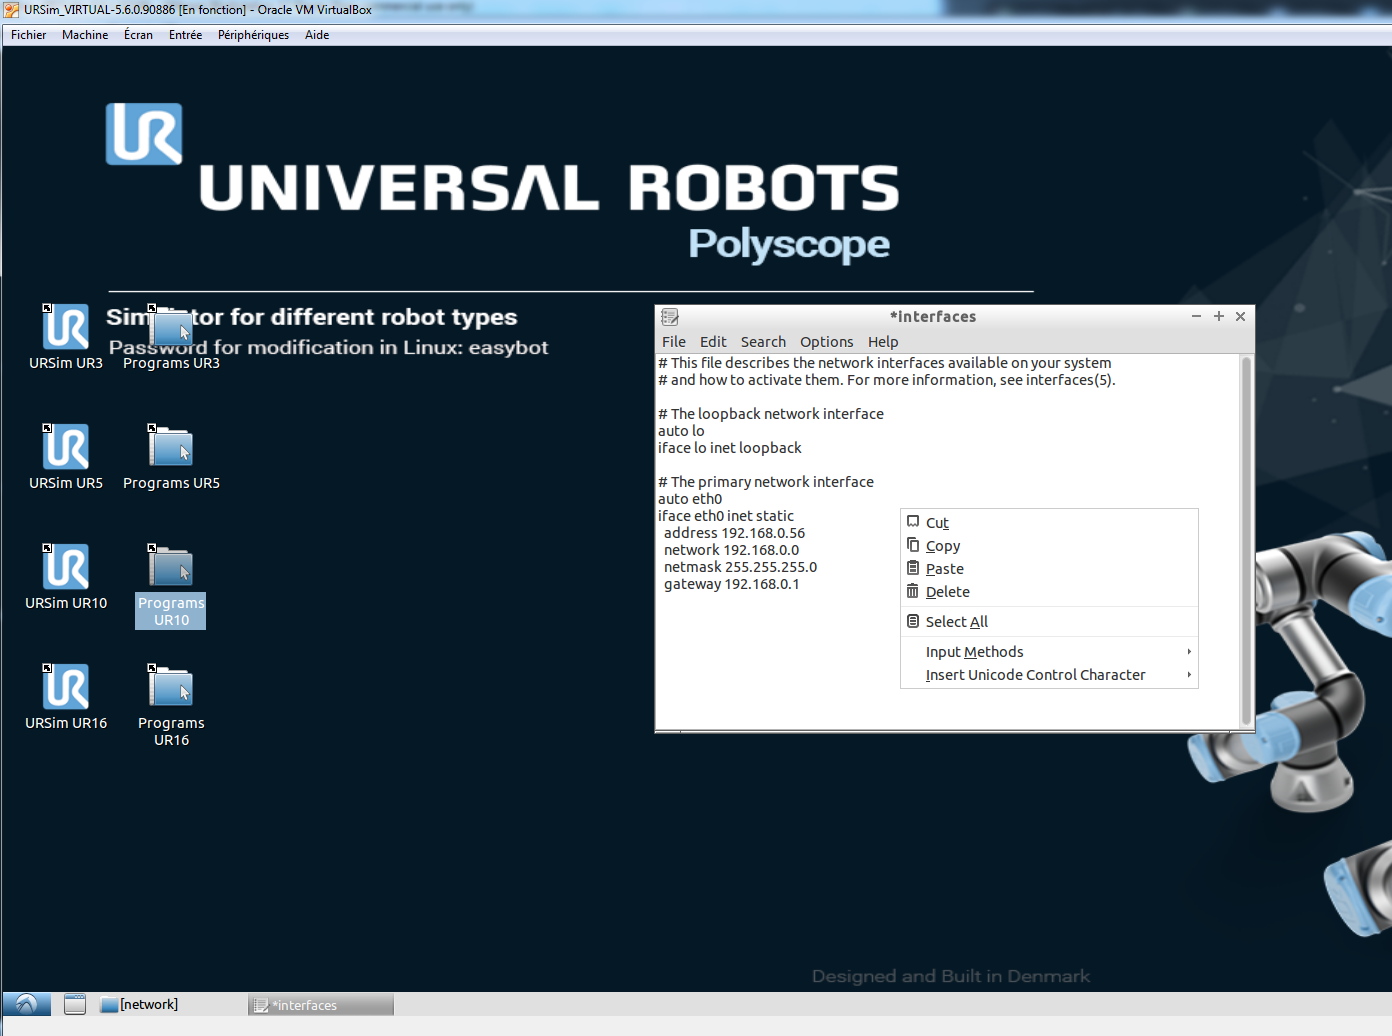Click the interfaces editor window title icon
The height and width of the screenshot is (1036, 1392).
[670, 317]
